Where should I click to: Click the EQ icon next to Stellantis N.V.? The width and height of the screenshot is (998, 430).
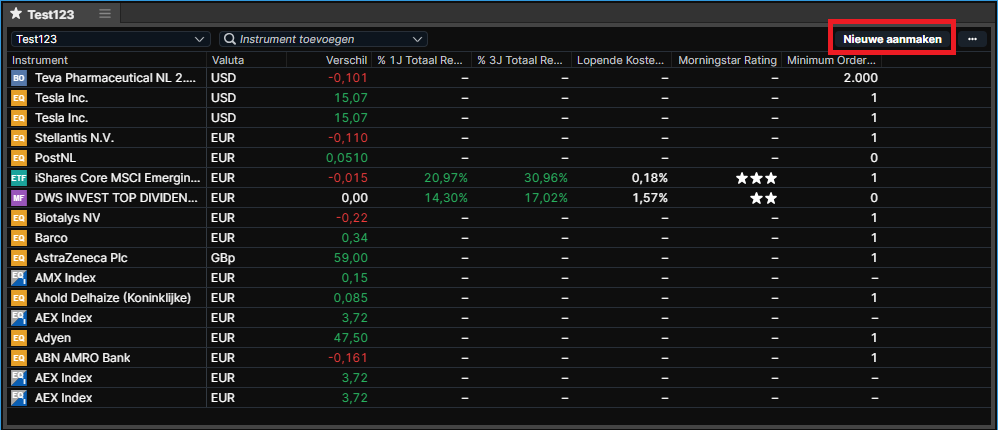19,138
